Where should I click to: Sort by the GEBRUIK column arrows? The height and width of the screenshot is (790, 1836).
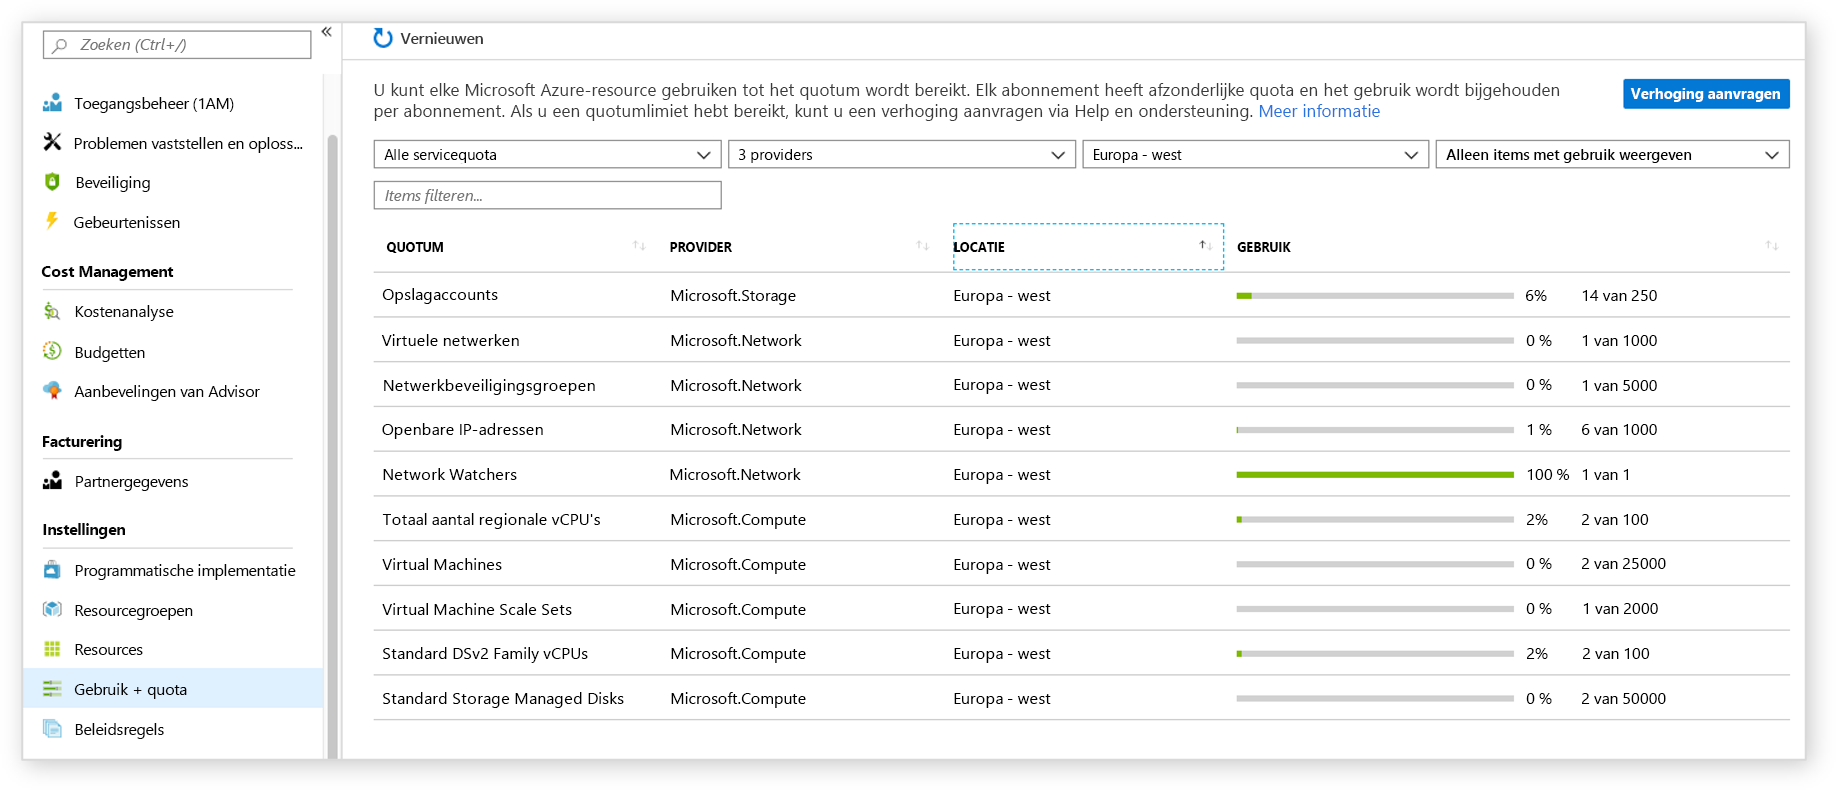1771,246
